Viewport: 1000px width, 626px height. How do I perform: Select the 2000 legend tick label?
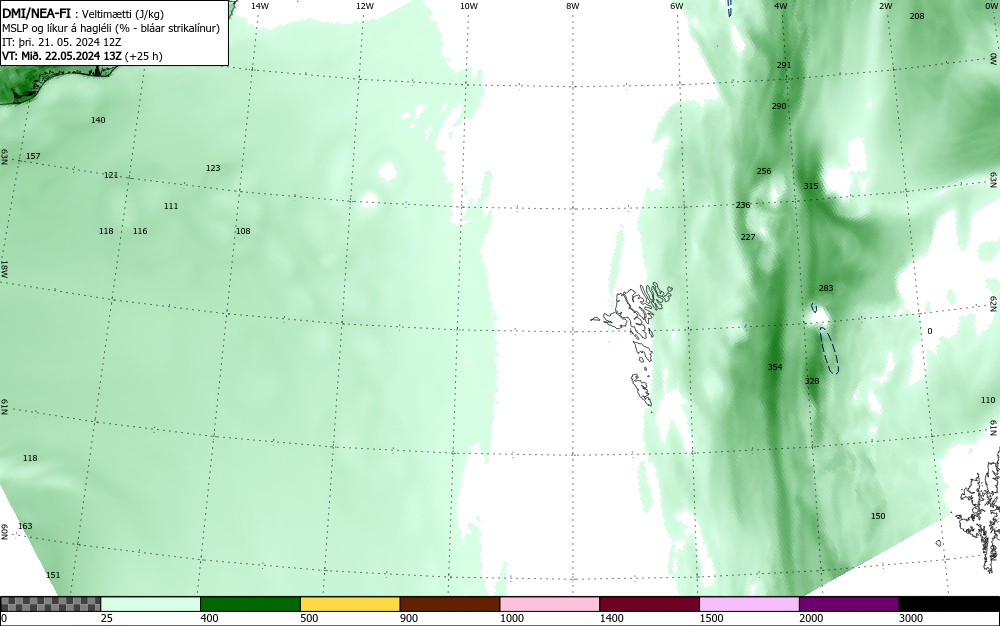[x=811, y=618]
